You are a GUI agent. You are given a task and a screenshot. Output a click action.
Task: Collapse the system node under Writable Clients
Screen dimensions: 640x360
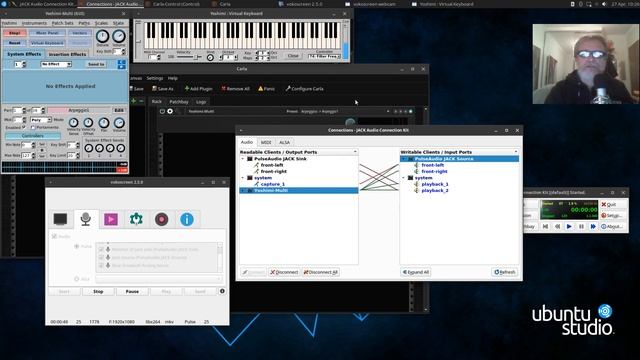click(404, 178)
